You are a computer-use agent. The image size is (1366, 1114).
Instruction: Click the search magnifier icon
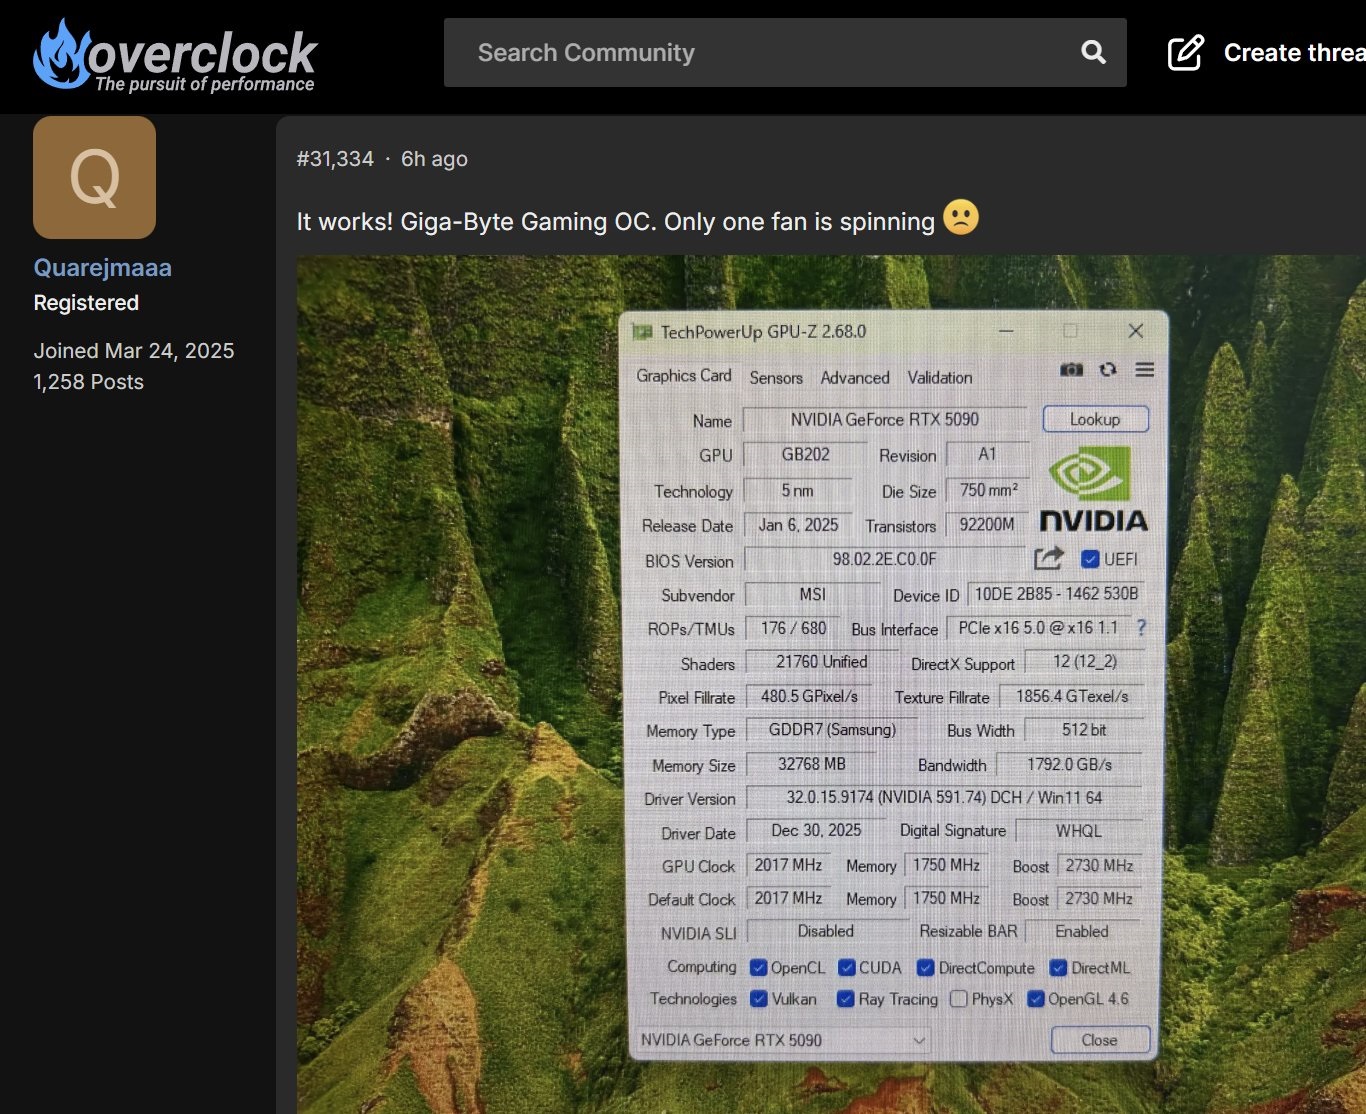(1093, 52)
